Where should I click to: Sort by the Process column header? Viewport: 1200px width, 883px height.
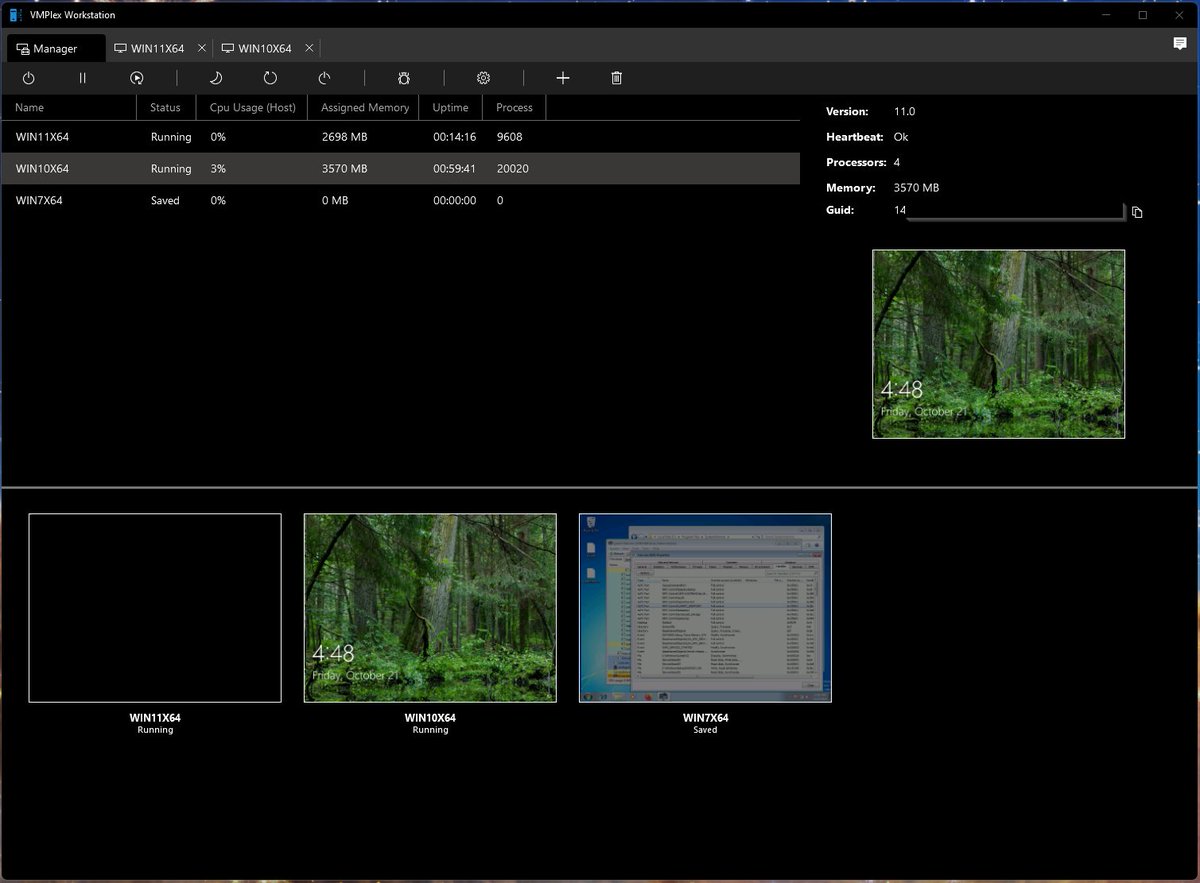click(514, 107)
